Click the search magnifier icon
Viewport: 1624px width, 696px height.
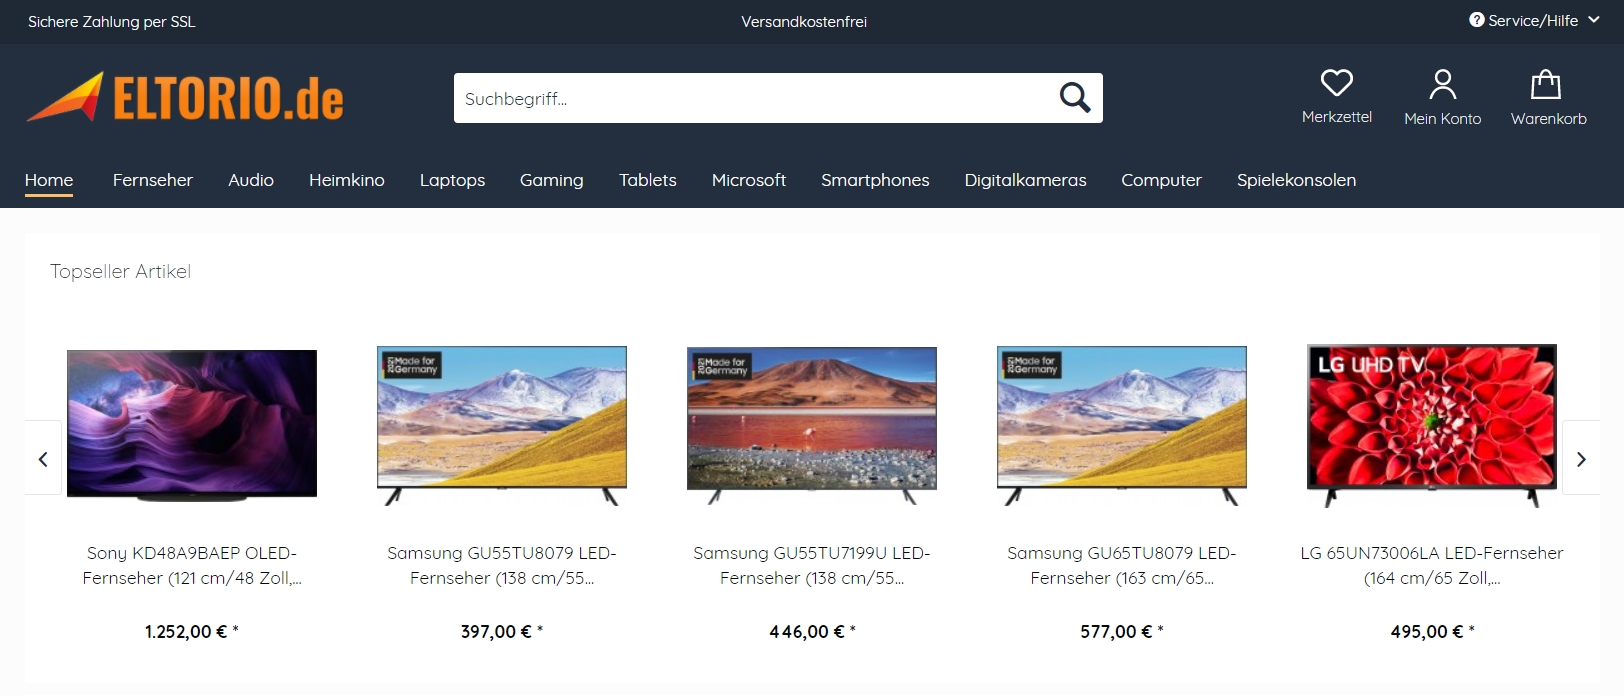click(1075, 98)
